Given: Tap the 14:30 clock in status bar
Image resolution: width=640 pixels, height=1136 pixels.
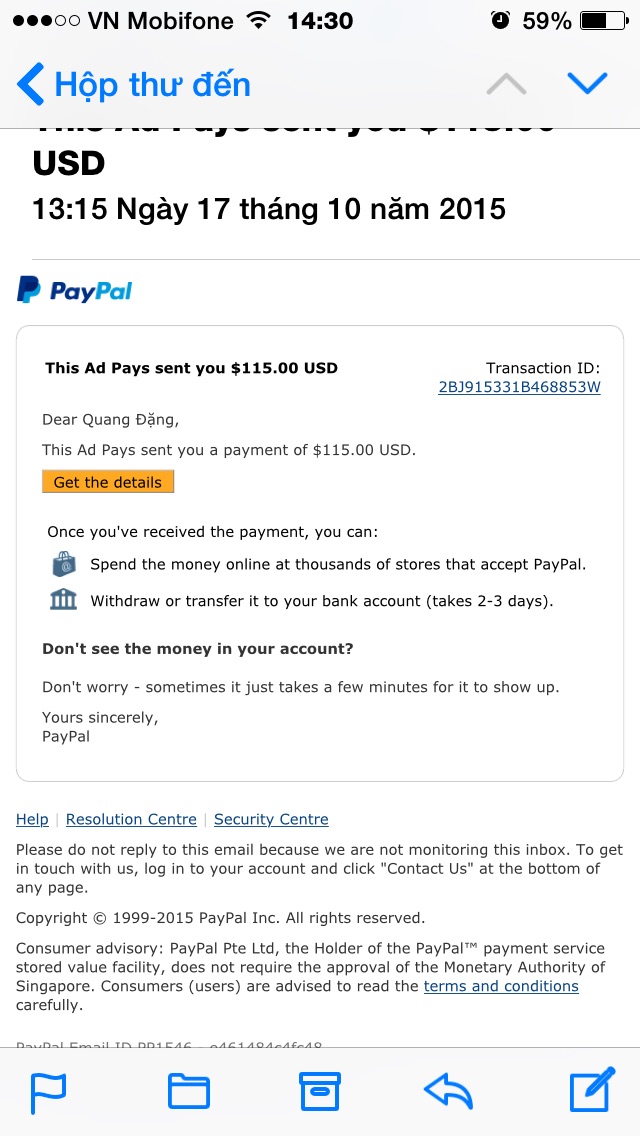Looking at the screenshot, I should tap(320, 21).
